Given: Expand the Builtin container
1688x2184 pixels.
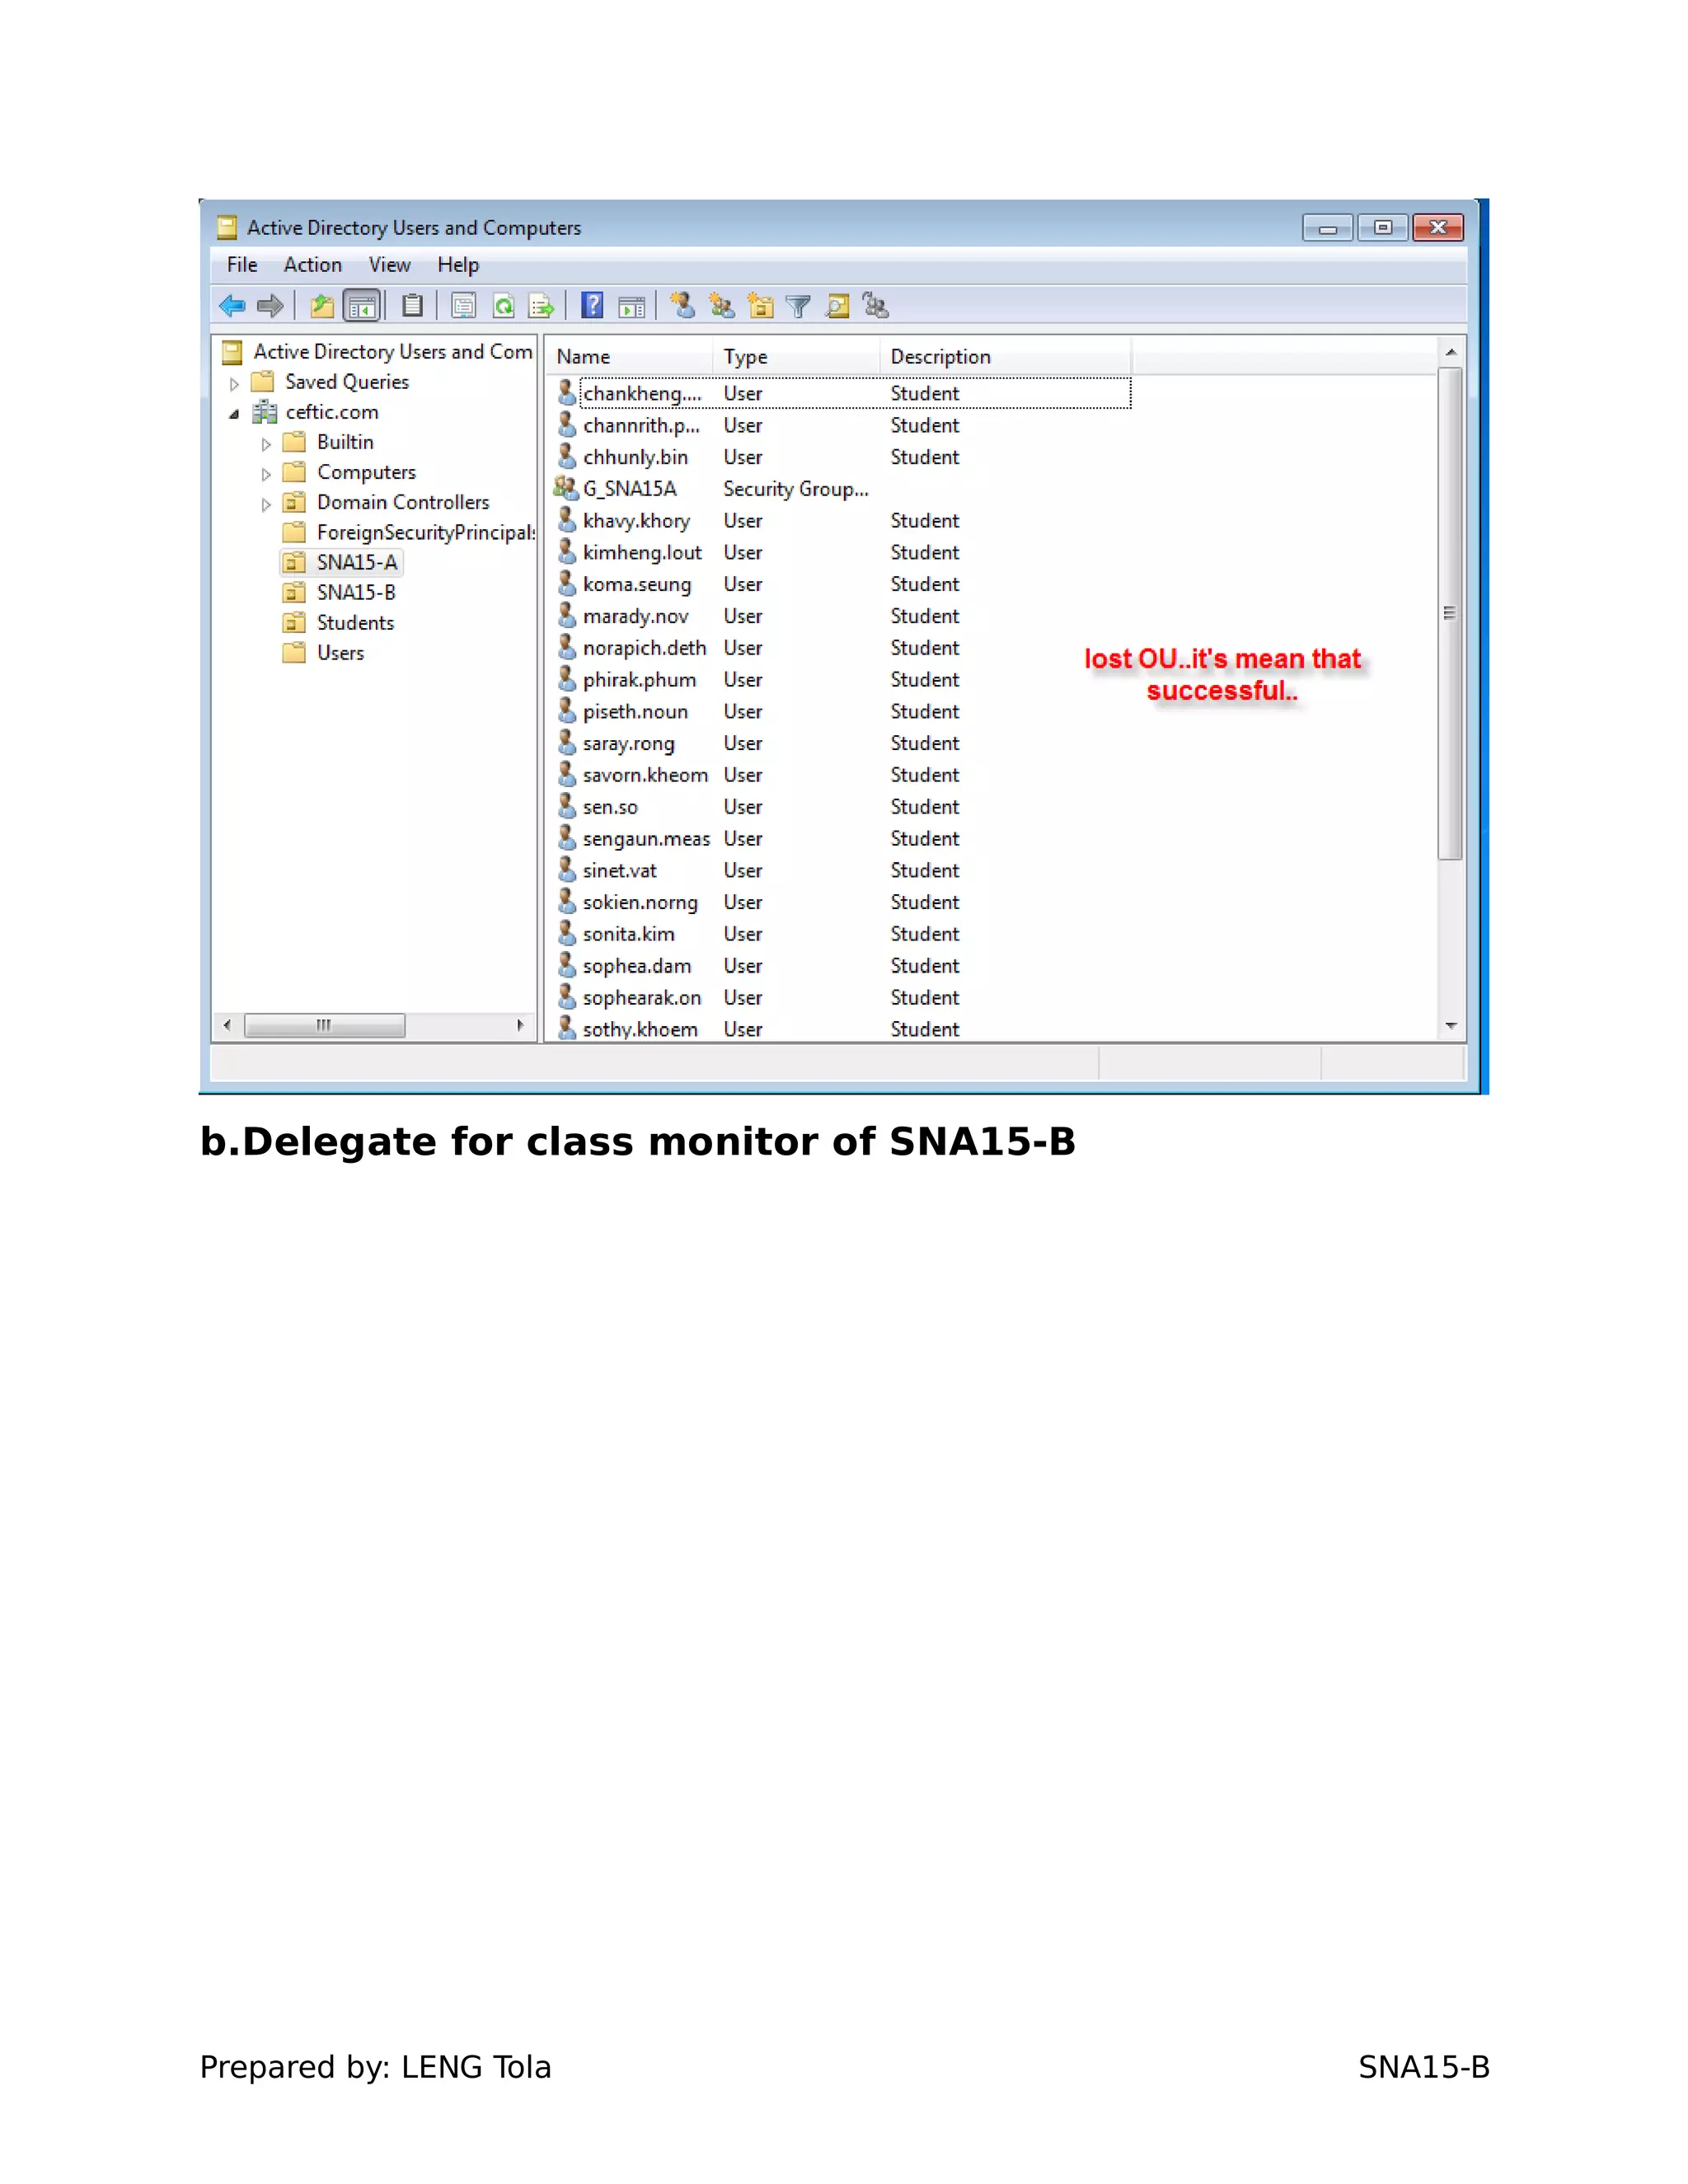Looking at the screenshot, I should 266,444.
